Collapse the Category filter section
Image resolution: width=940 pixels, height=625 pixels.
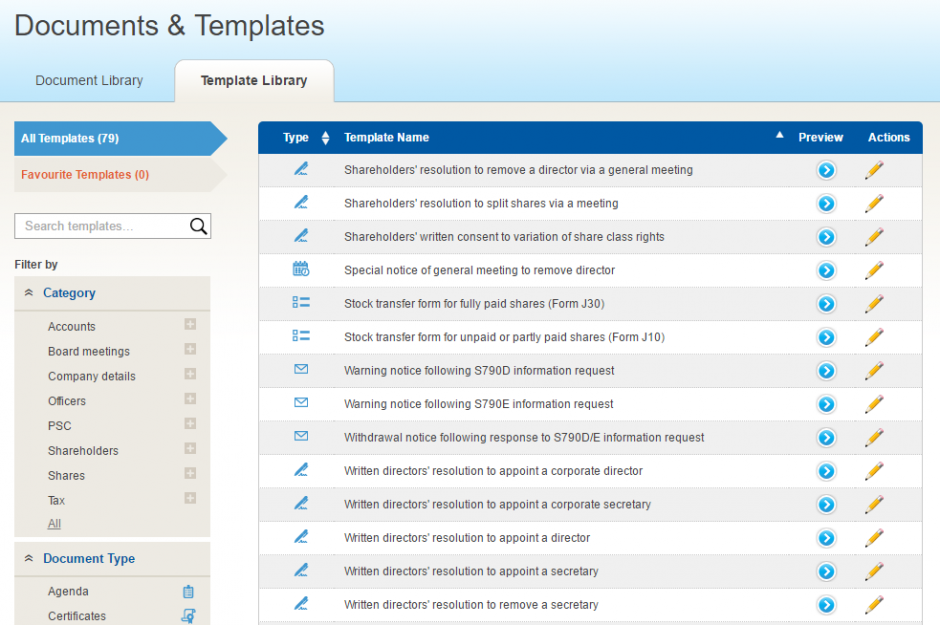pos(29,293)
